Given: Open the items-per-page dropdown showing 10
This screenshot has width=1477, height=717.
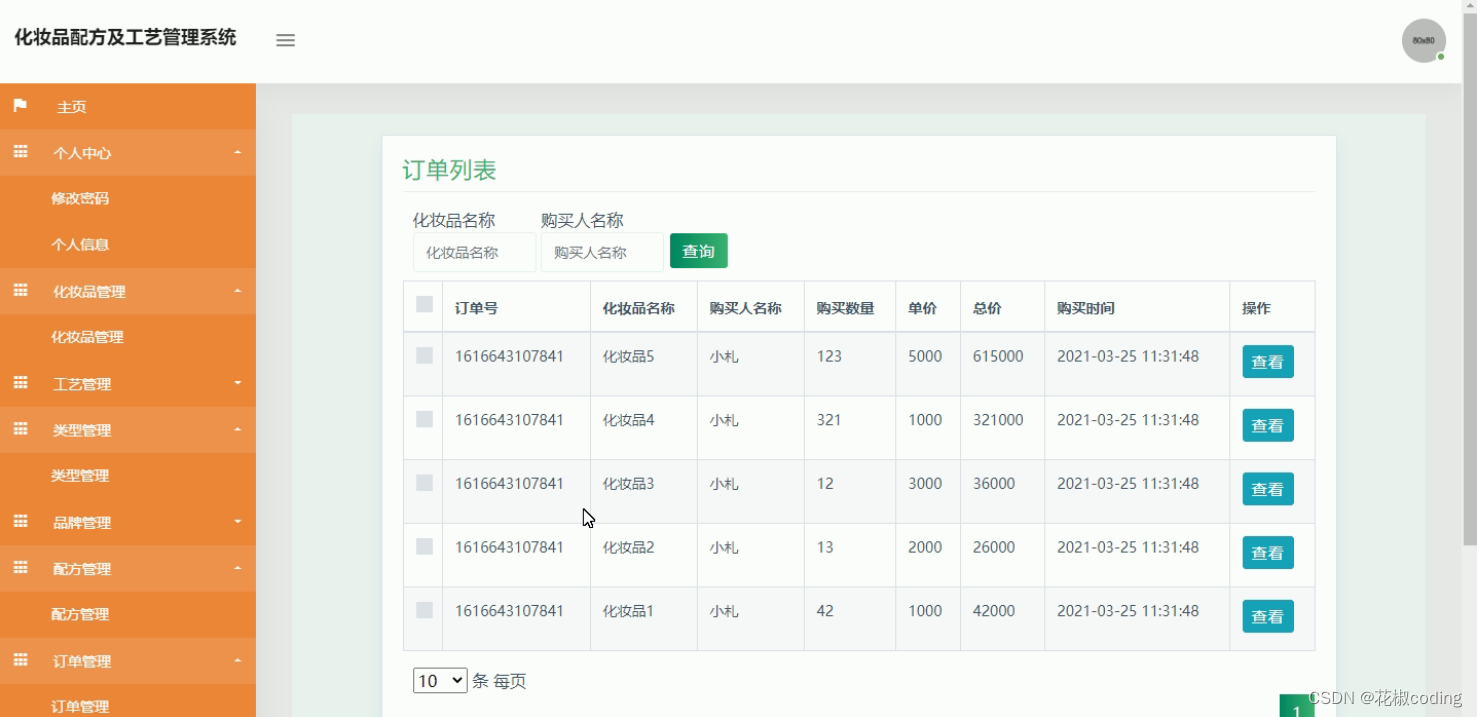Looking at the screenshot, I should click(x=439, y=680).
